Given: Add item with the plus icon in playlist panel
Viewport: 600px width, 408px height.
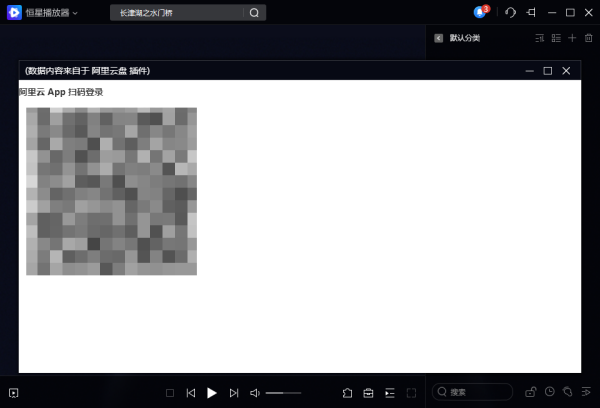Looking at the screenshot, I should [572, 38].
